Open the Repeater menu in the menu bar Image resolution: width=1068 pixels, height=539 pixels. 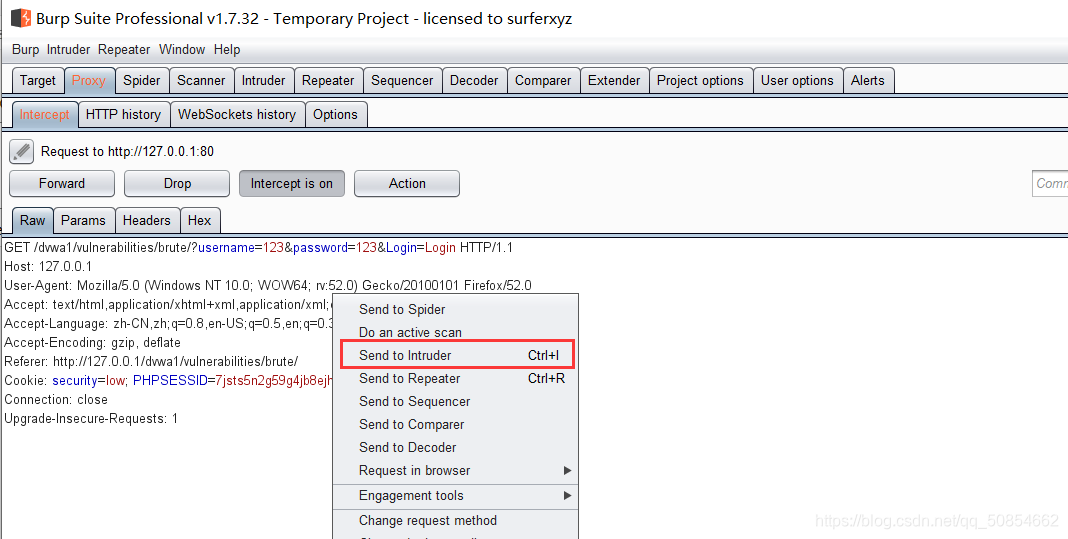pyautogui.click(x=124, y=49)
